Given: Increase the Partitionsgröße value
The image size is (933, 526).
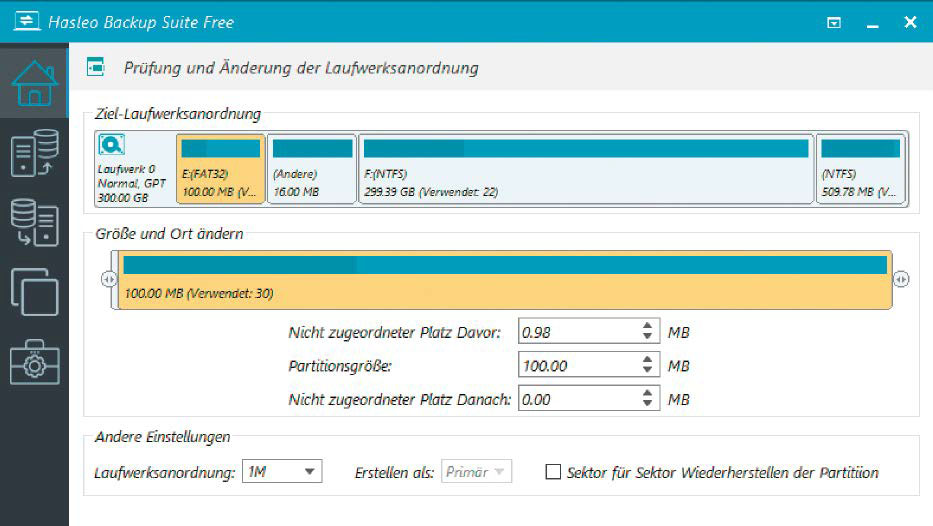Looking at the screenshot, I should 647,359.
